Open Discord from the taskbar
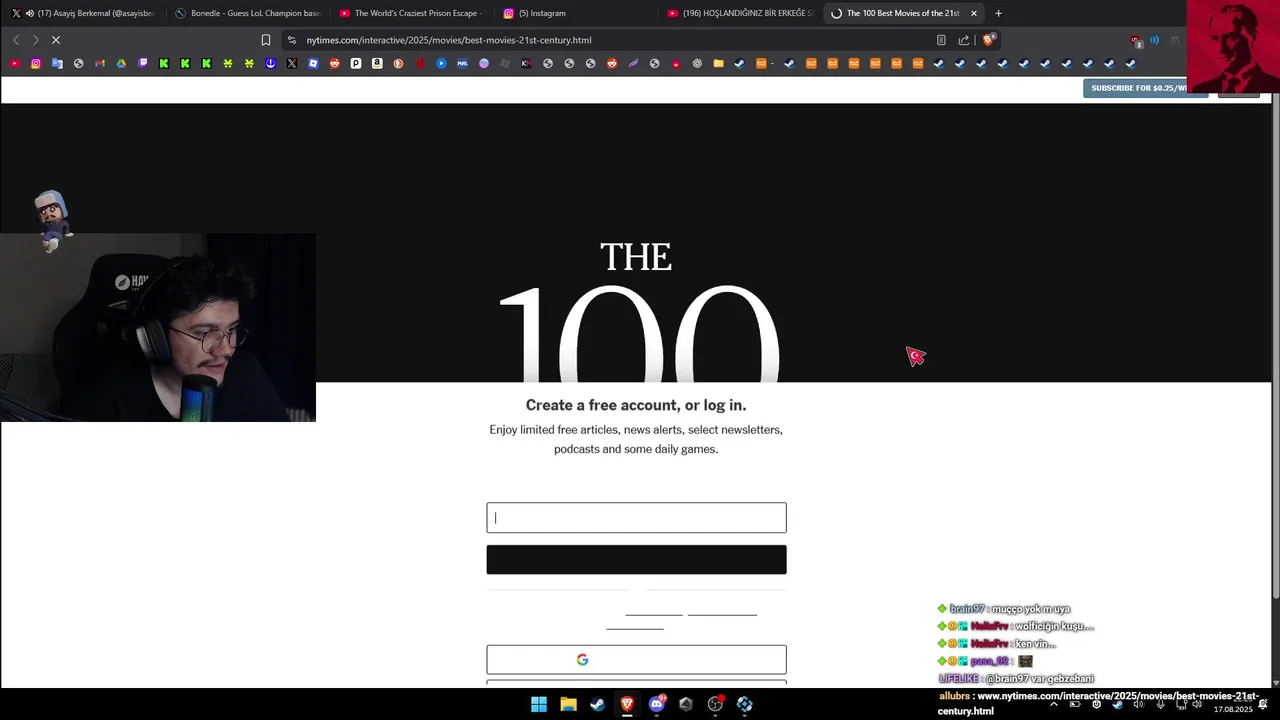Screen dimensions: 1280x720 (x=656, y=704)
